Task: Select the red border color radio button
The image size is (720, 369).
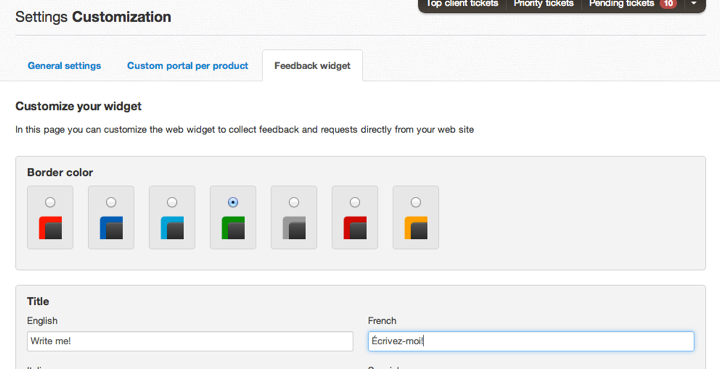Action: [x=50, y=202]
